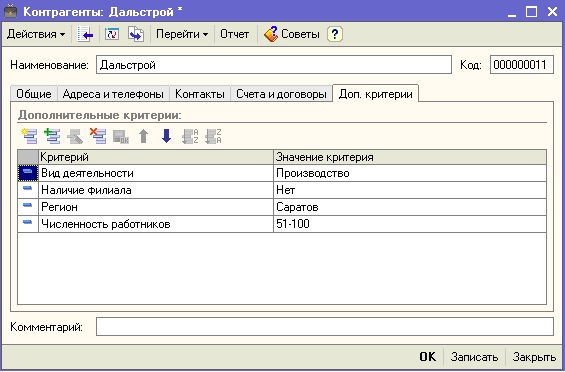Image resolution: width=565 pixels, height=372 pixels.
Task: Click the Советы tag icon with question mark
Action: point(271,34)
